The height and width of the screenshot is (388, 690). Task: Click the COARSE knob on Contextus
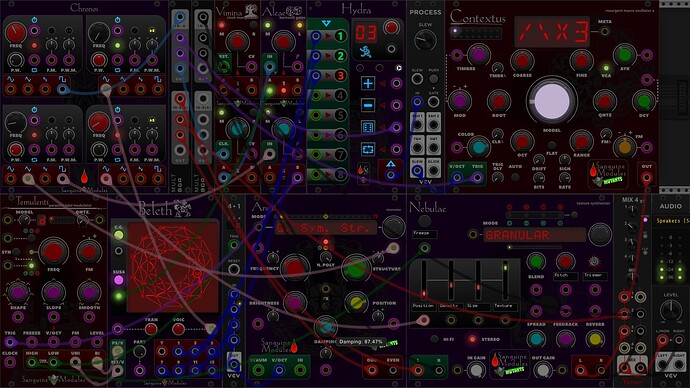pos(522,61)
